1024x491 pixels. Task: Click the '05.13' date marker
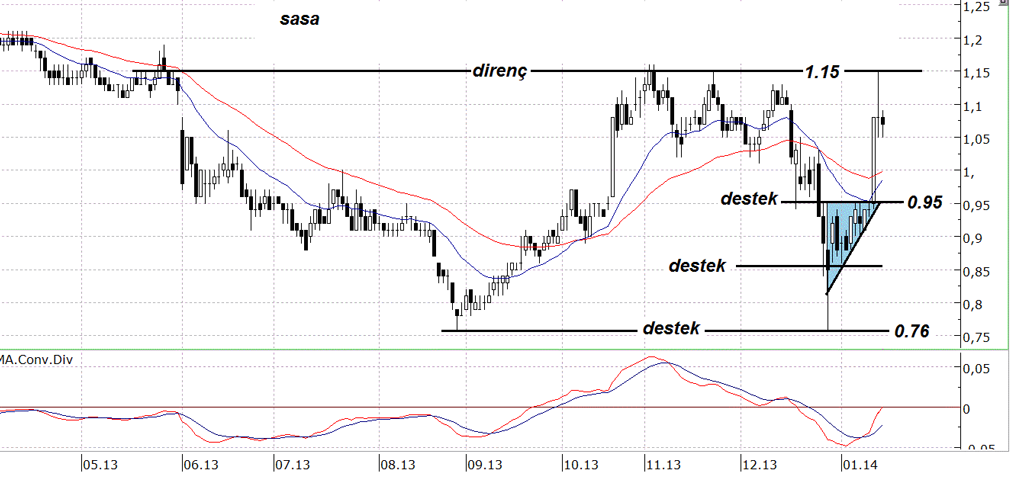tap(100, 466)
